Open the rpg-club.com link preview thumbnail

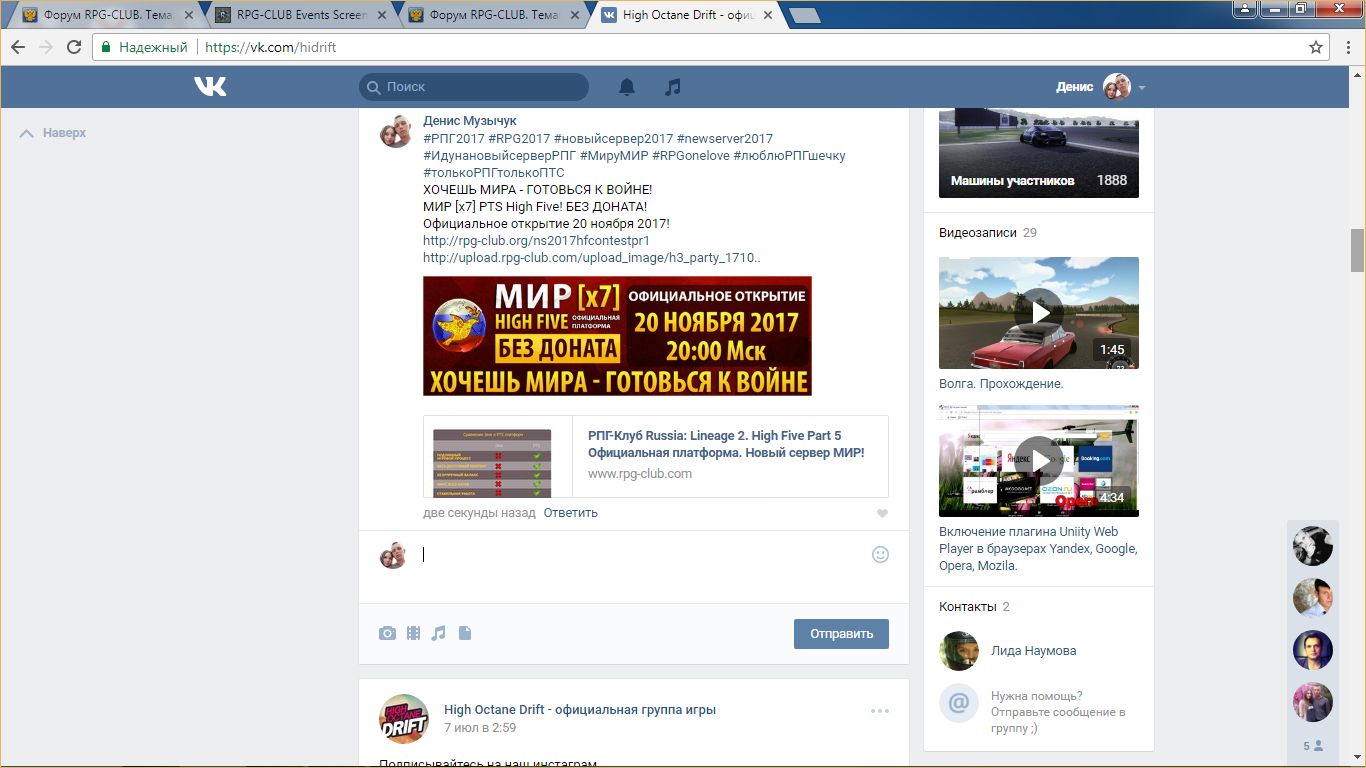(492, 462)
